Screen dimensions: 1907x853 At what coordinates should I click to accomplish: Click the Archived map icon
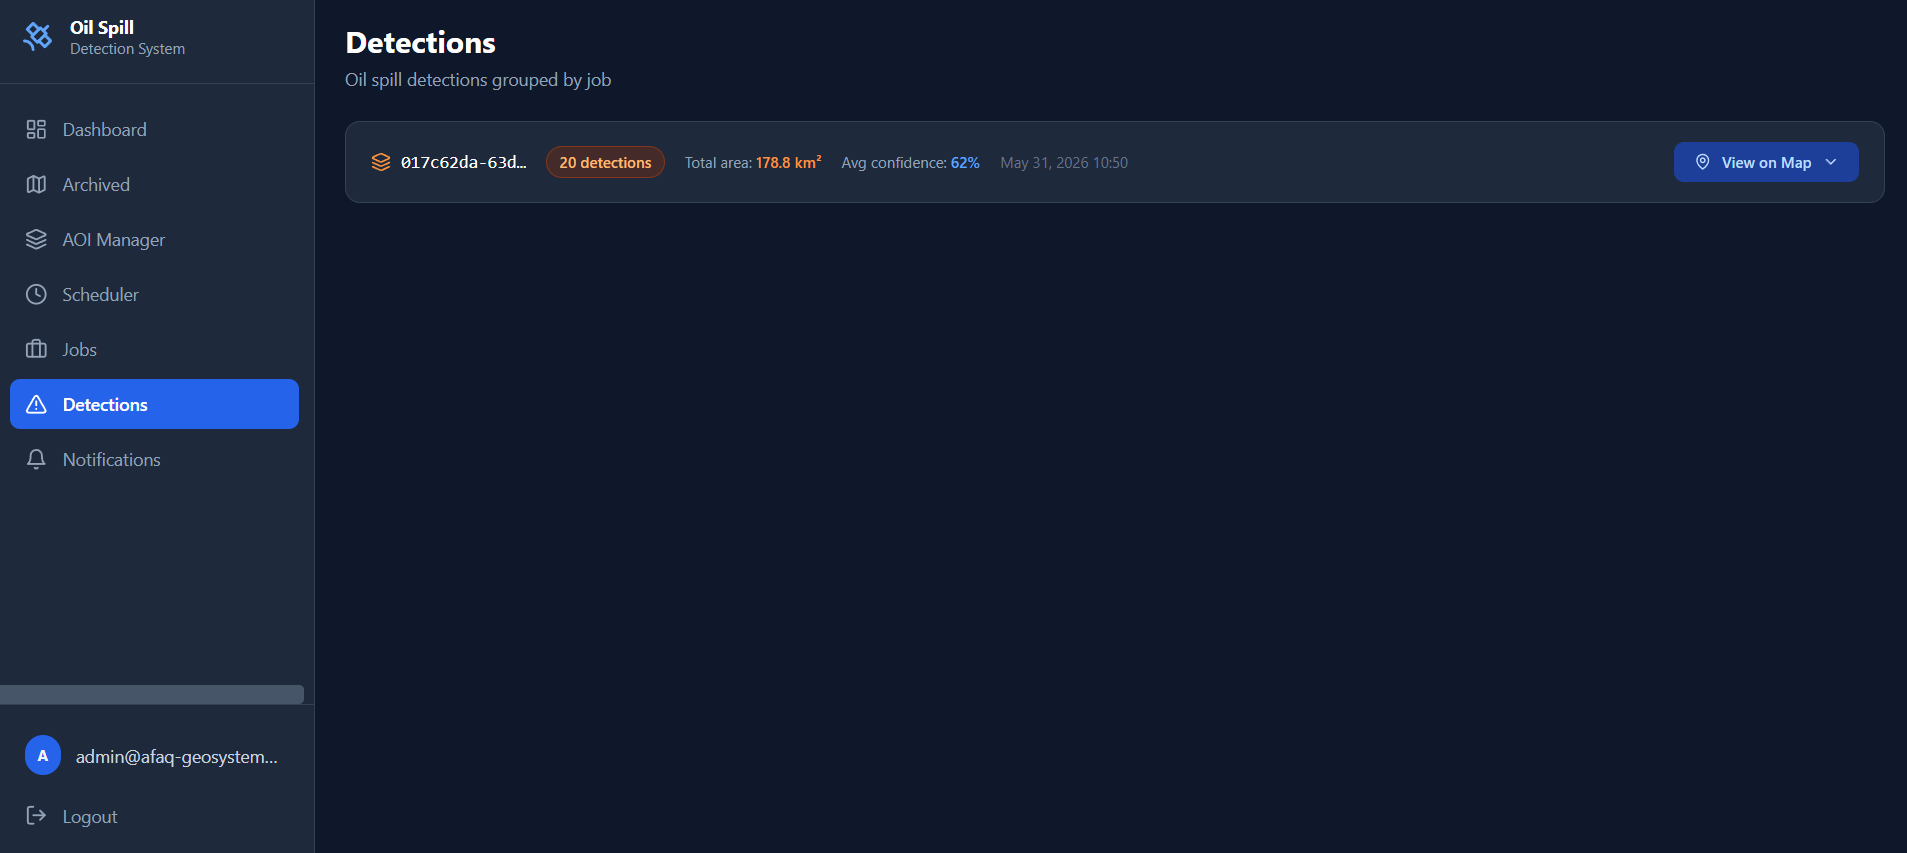[36, 184]
